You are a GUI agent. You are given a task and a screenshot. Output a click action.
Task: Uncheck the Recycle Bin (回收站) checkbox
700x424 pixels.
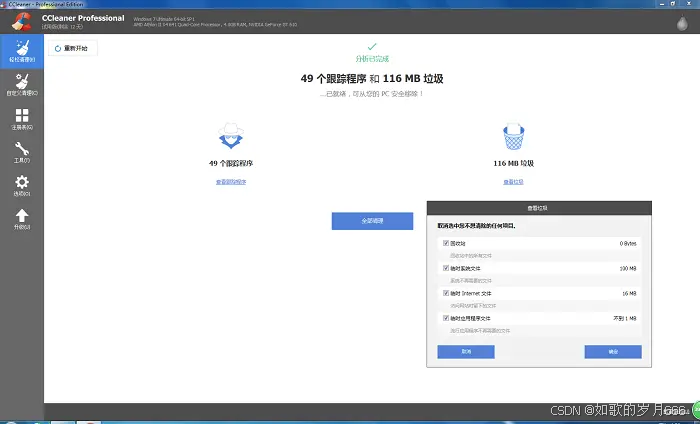[x=446, y=243]
